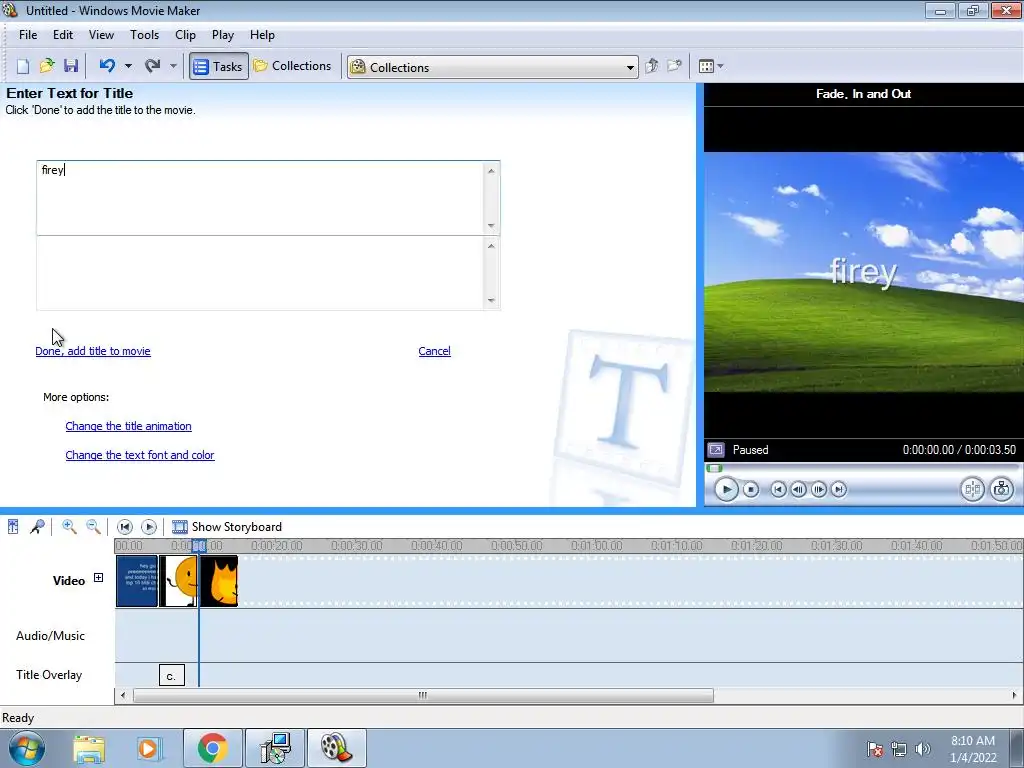1024x768 pixels.
Task: Toggle the Collections pane button
Action: click(x=293, y=66)
